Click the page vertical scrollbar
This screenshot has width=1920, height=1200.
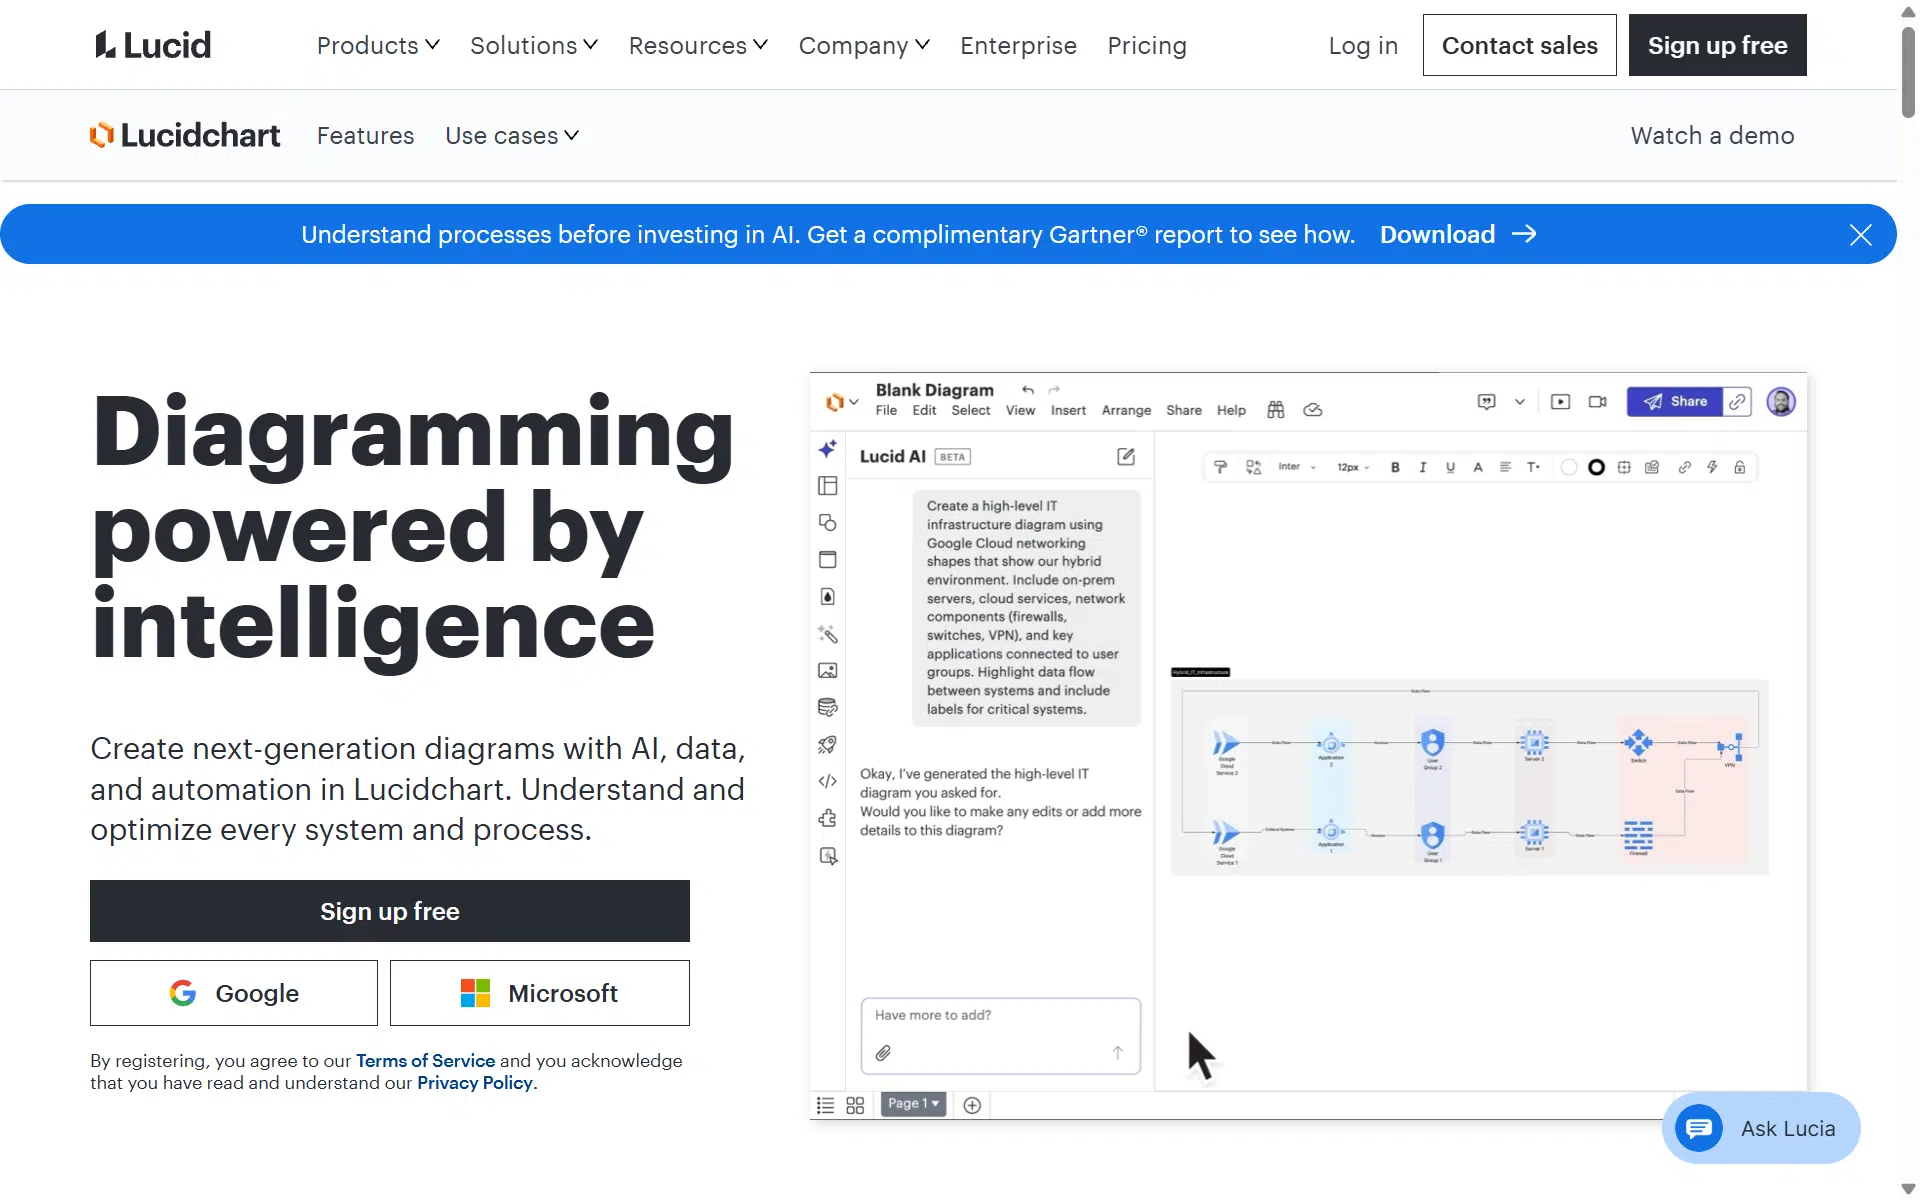pyautogui.click(x=1908, y=74)
